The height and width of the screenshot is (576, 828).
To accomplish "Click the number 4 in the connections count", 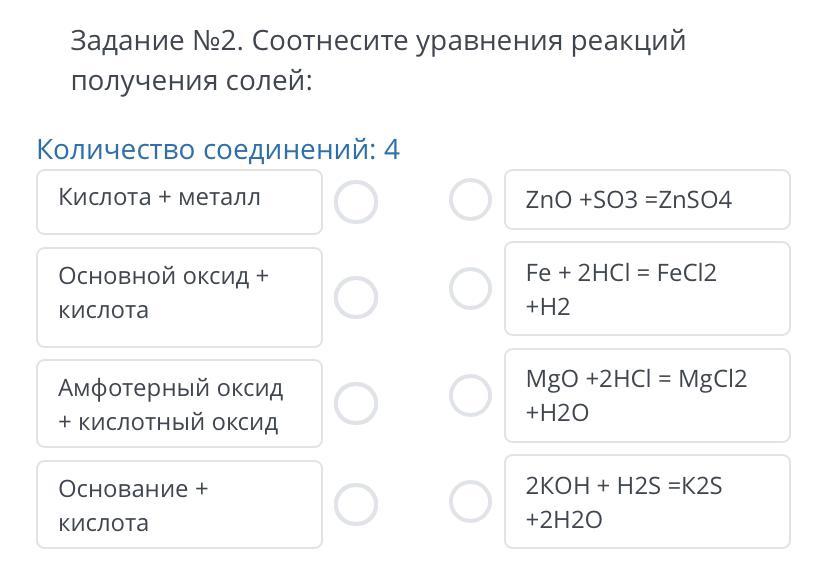I will pyautogui.click(x=391, y=150).
